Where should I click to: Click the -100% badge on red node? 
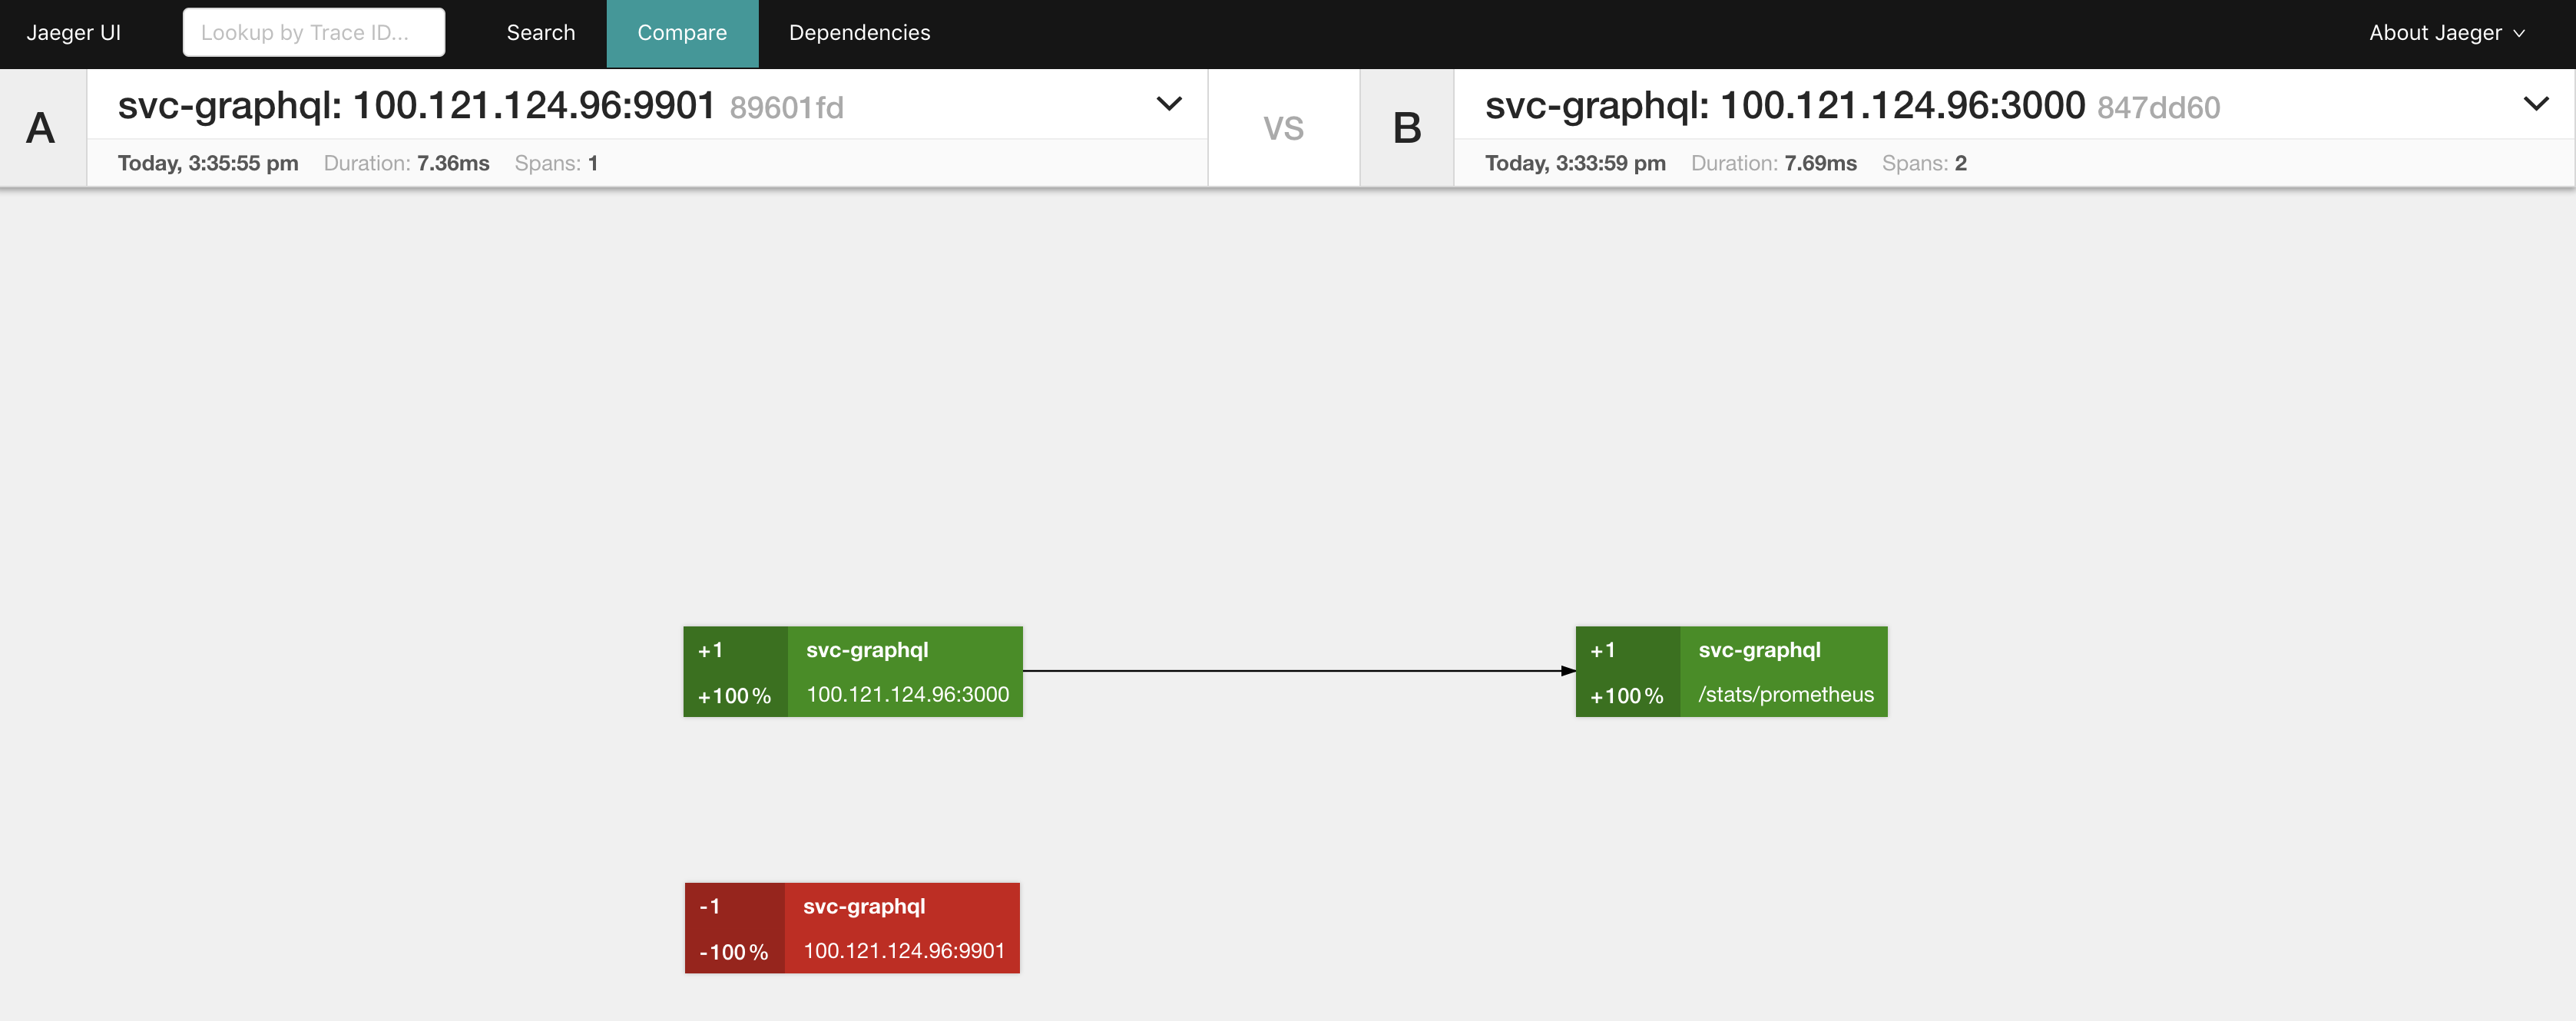[733, 952]
